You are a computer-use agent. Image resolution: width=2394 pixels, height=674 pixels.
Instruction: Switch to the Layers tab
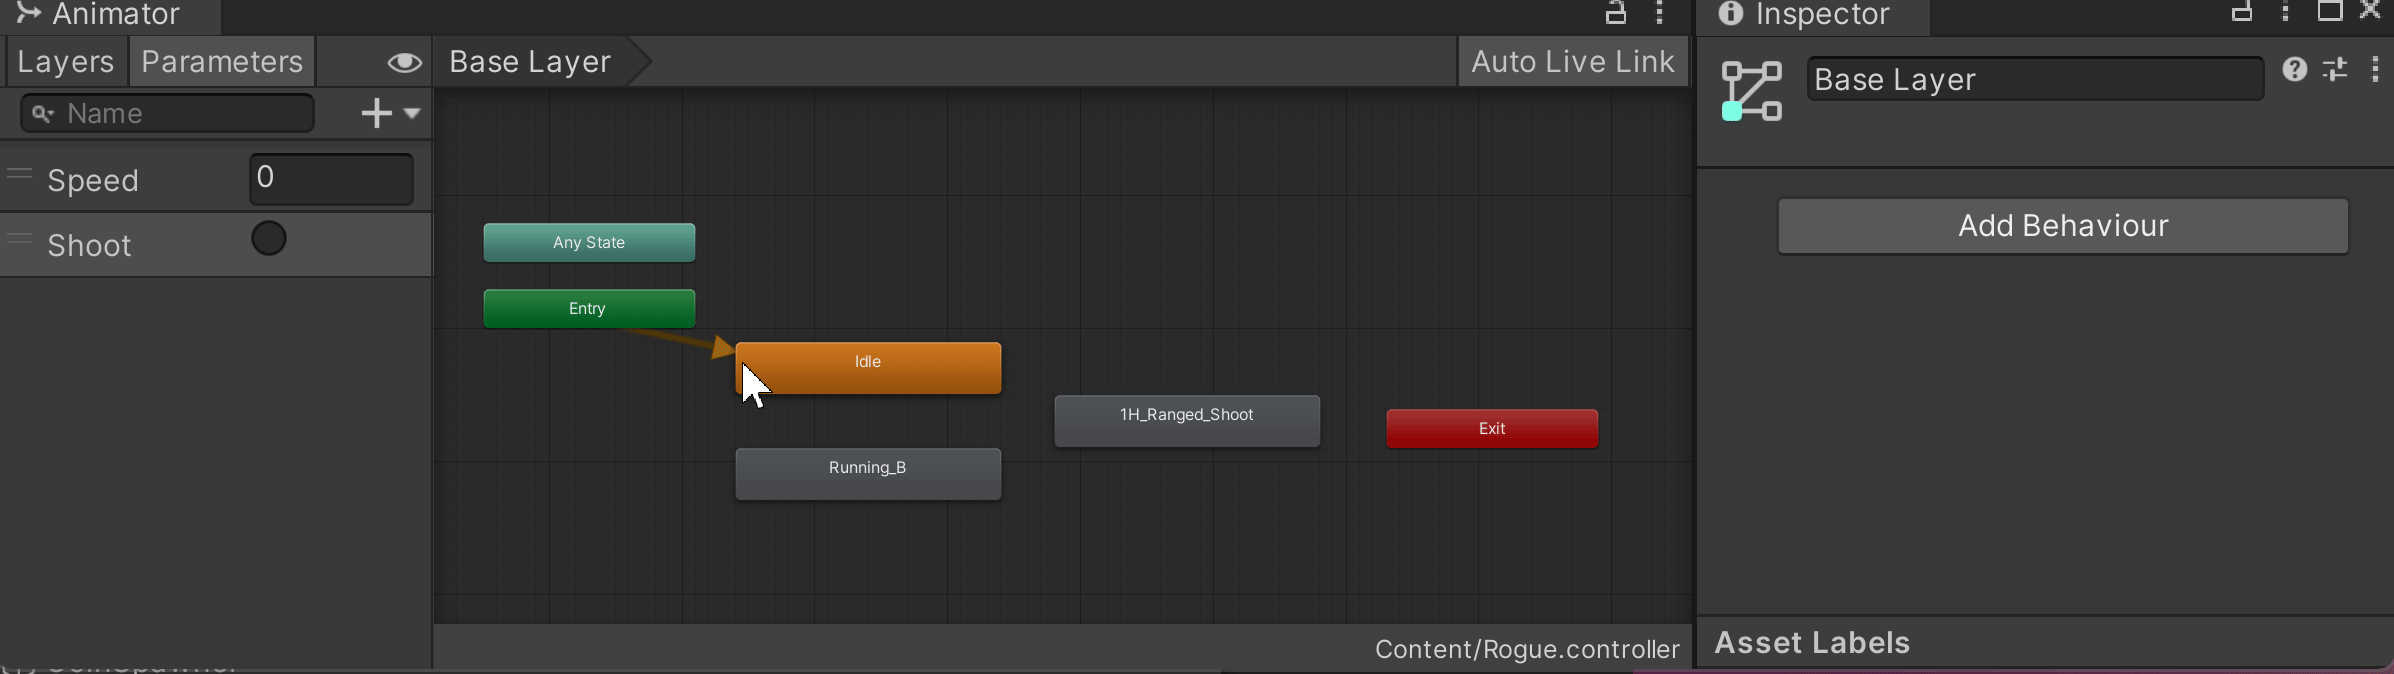pyautogui.click(x=66, y=62)
